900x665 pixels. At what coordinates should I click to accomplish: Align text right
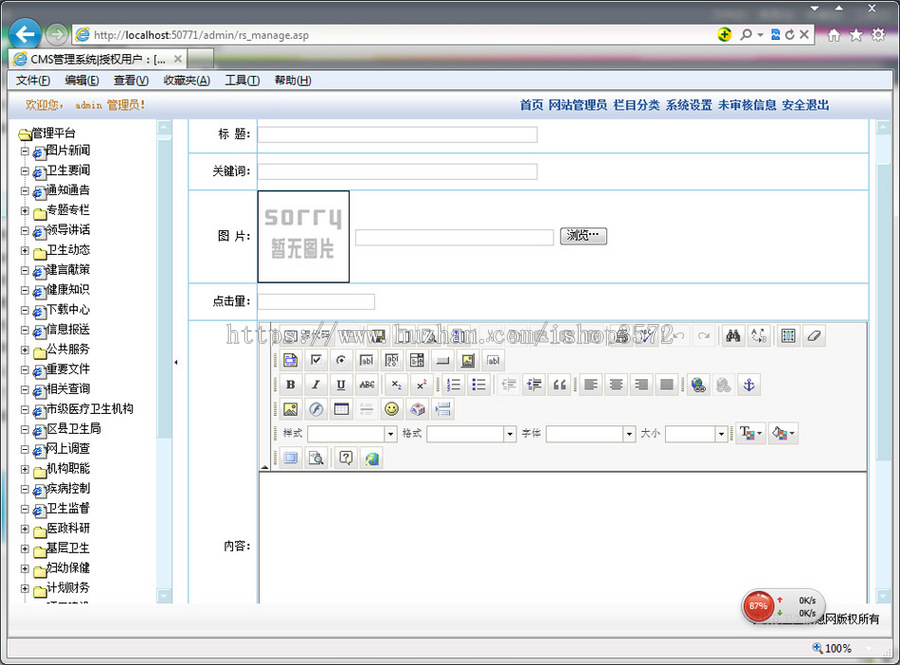641,385
